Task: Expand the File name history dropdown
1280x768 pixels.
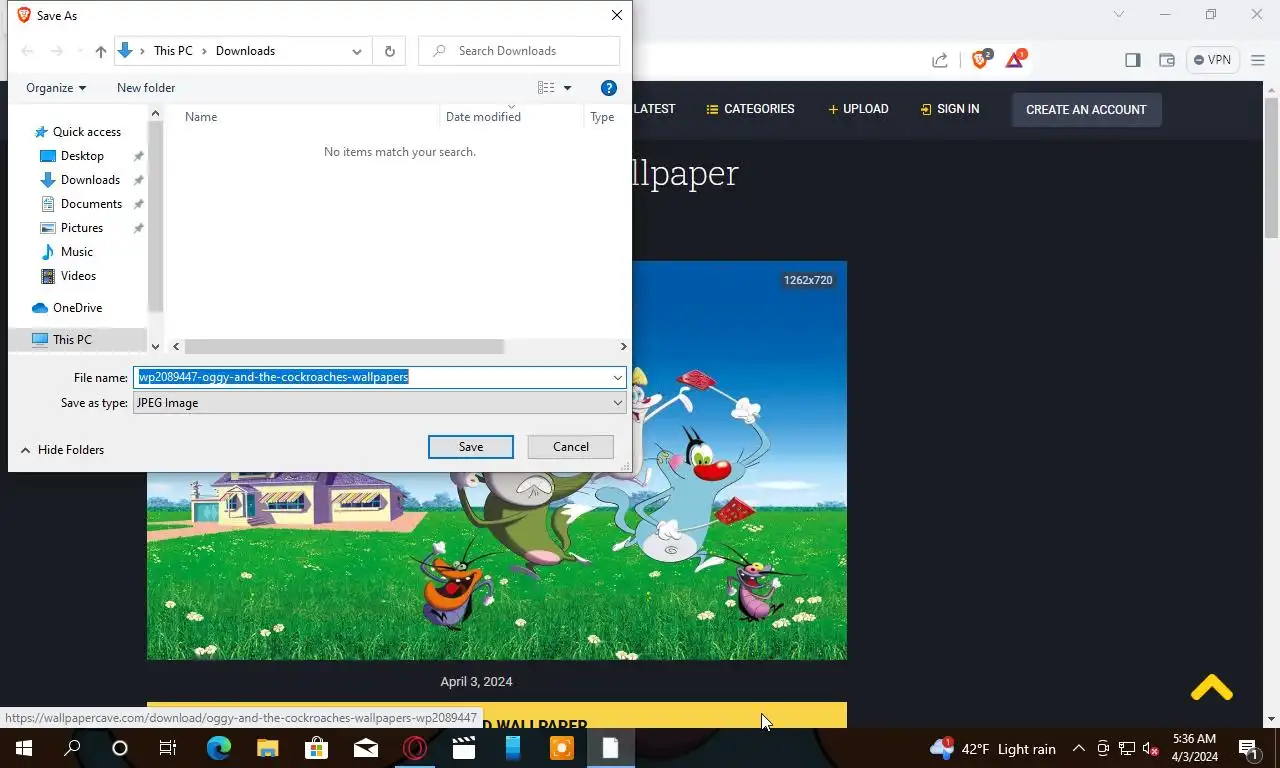Action: (x=618, y=377)
